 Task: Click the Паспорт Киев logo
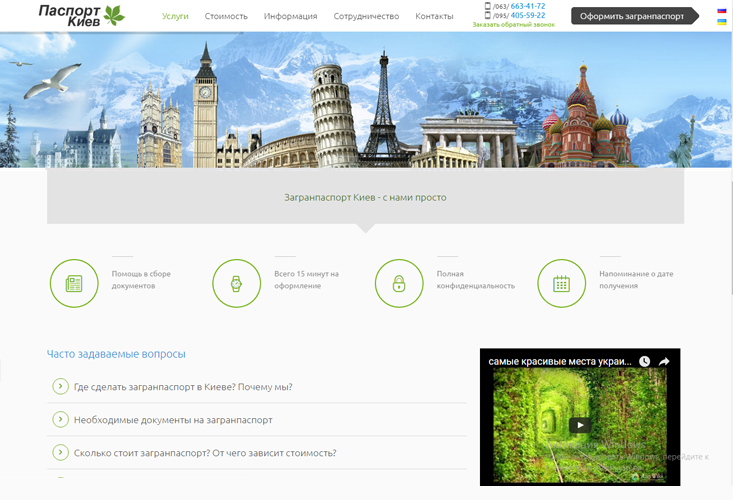pos(82,15)
